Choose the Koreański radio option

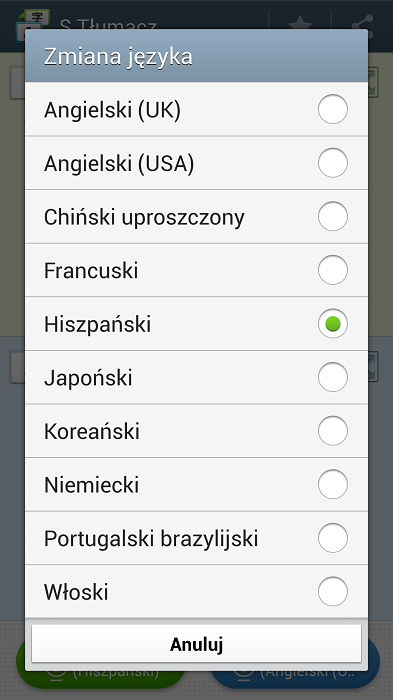point(333,431)
